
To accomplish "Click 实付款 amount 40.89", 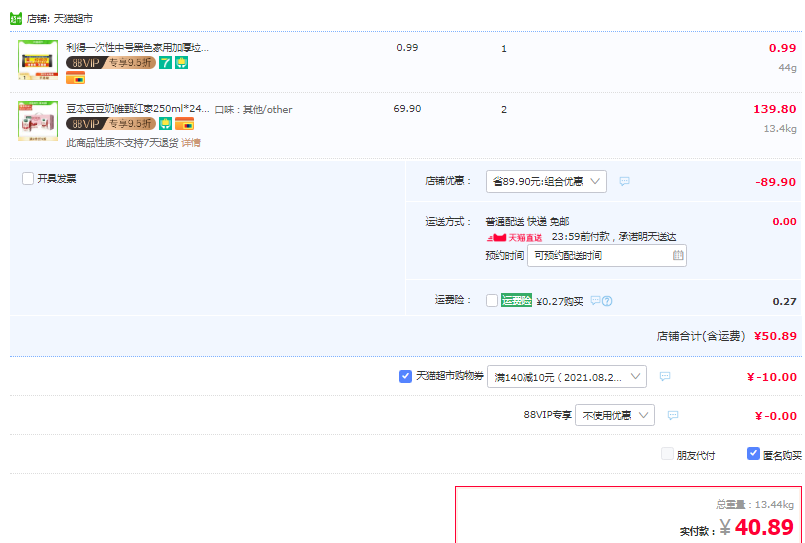I will pos(764,527).
